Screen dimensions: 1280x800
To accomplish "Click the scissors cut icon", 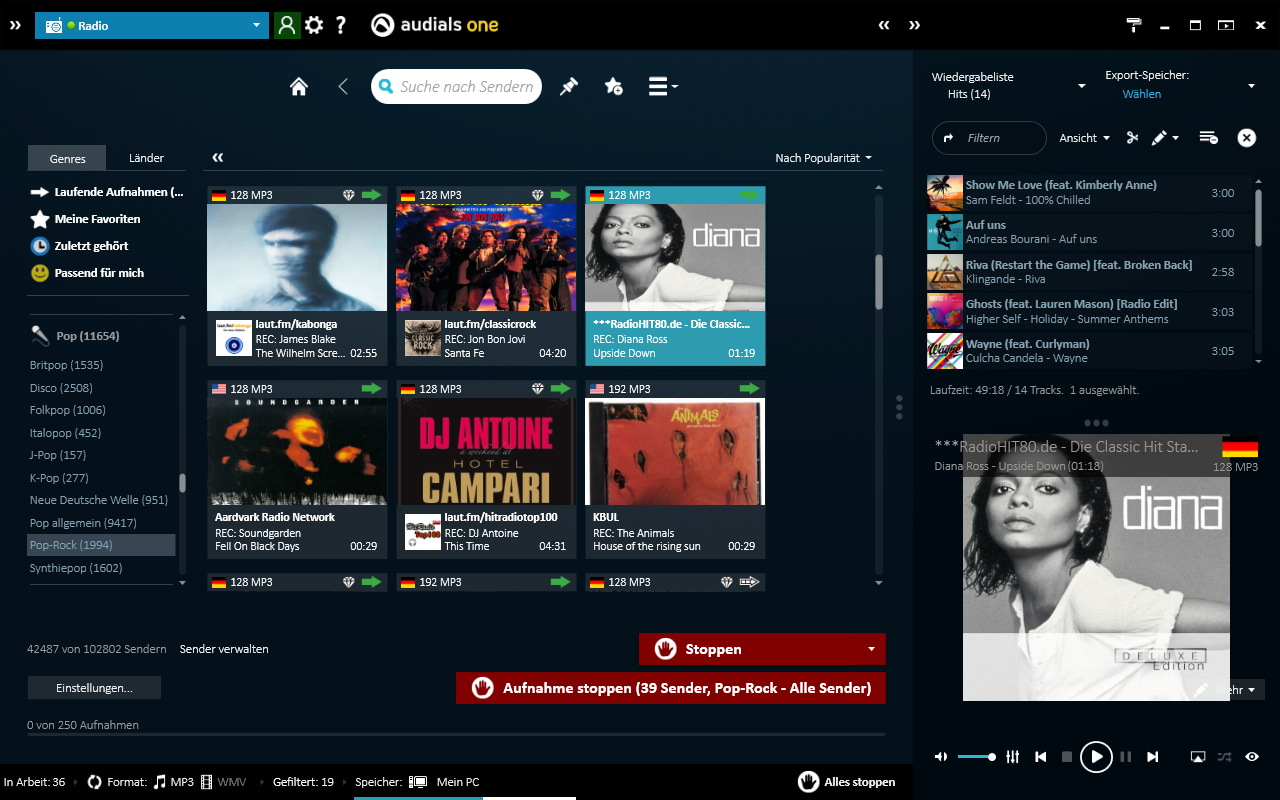I will pos(1132,138).
